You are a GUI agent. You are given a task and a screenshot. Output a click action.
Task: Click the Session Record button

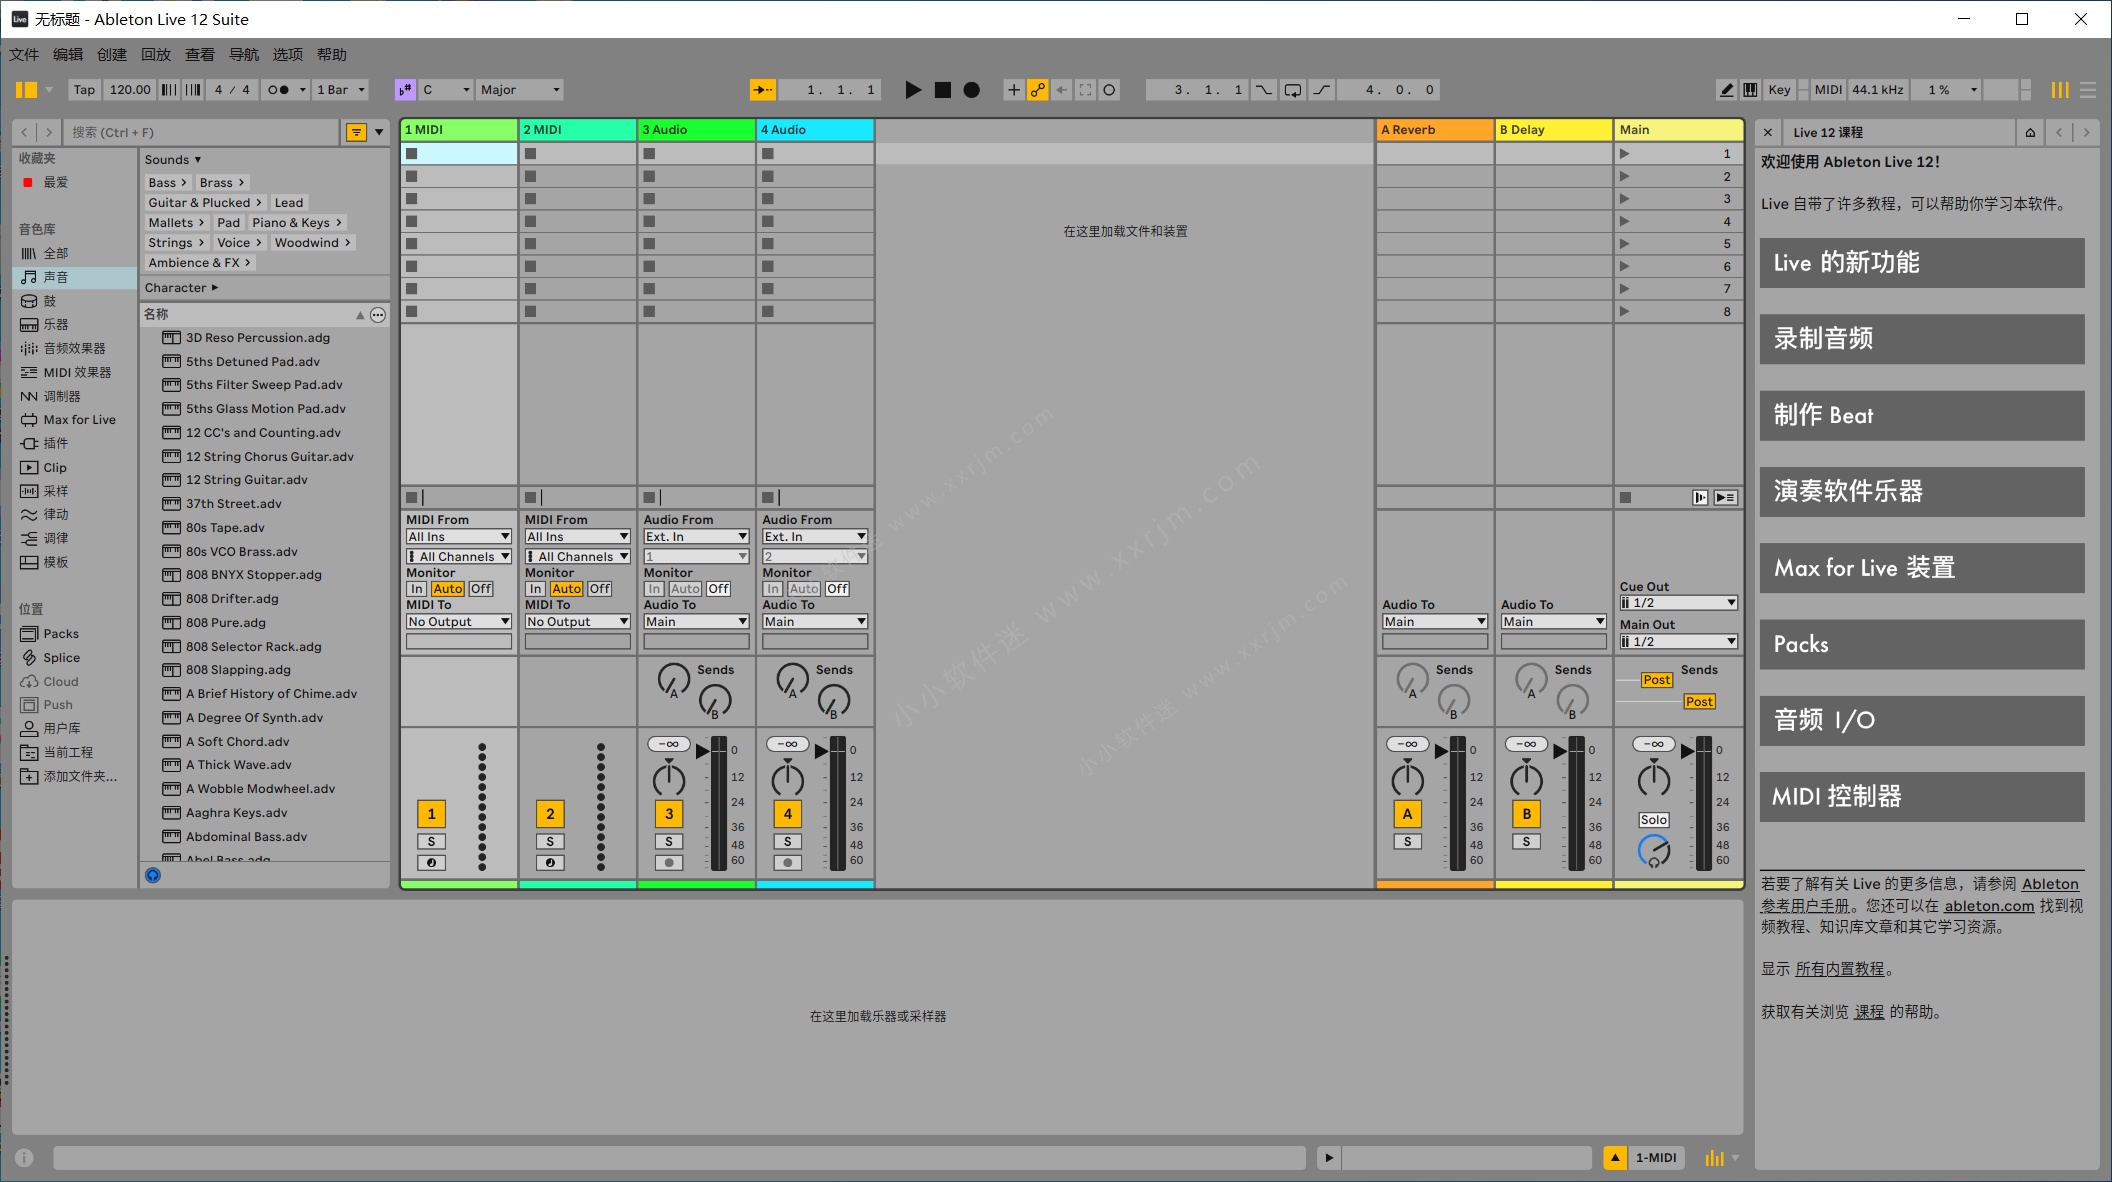click(970, 89)
